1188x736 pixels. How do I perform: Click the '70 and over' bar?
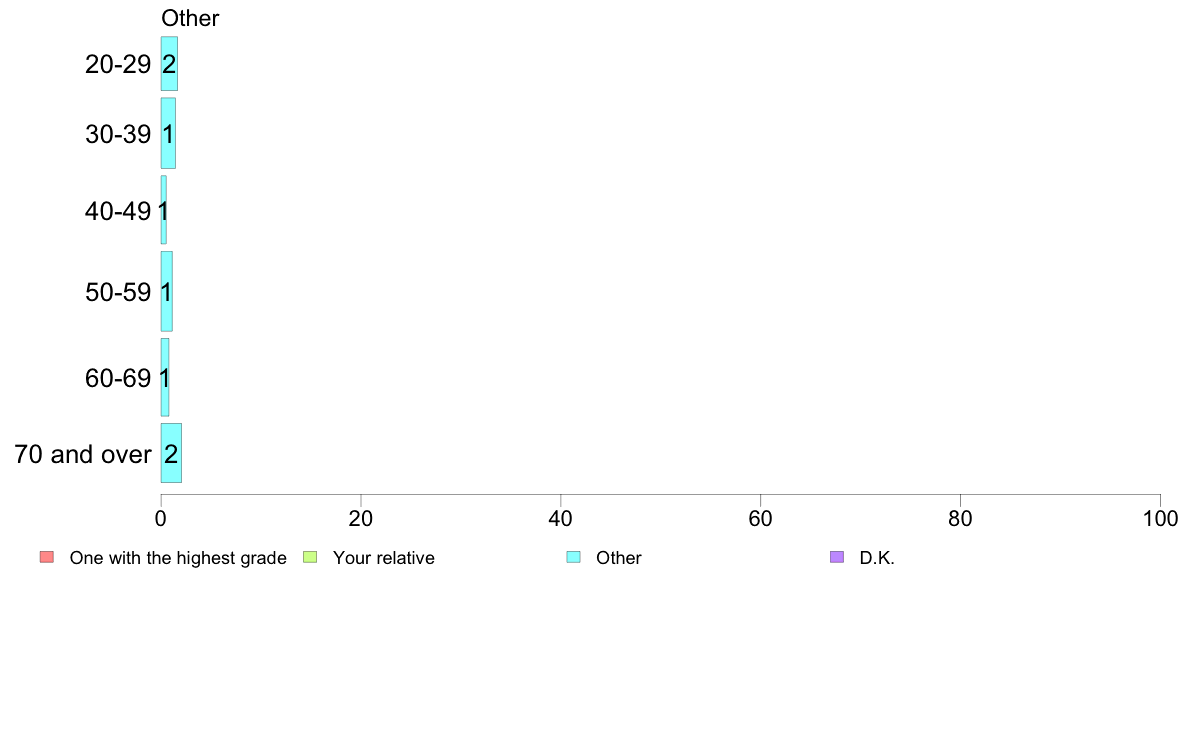coord(171,453)
